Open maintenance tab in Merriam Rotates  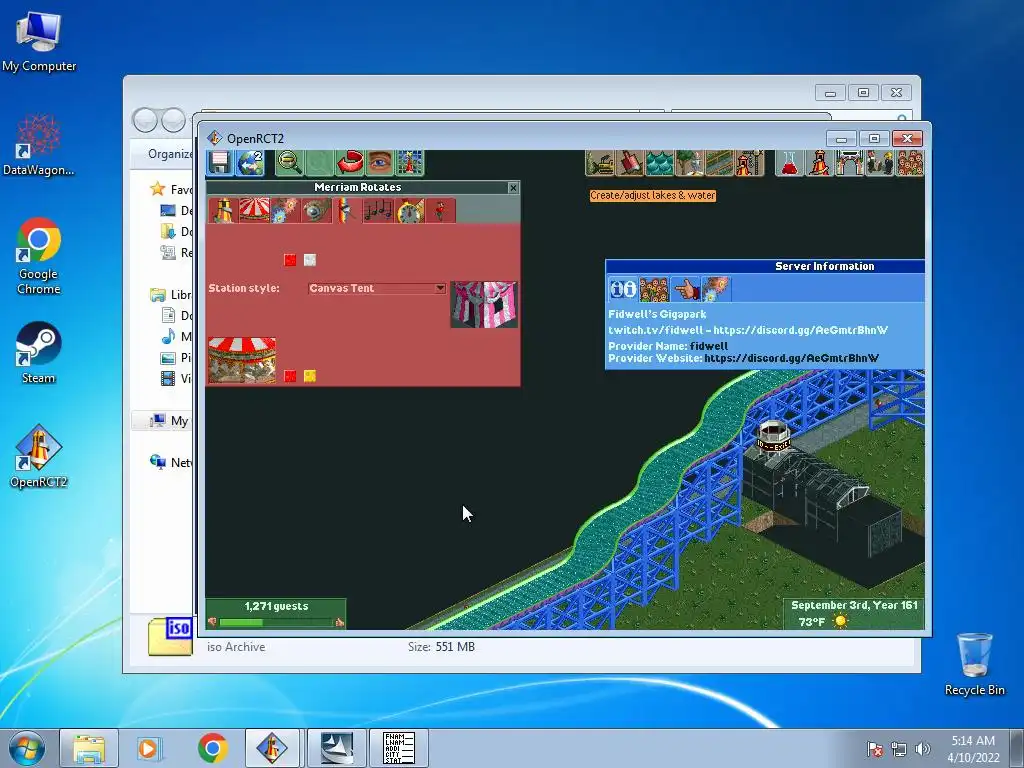click(317, 210)
